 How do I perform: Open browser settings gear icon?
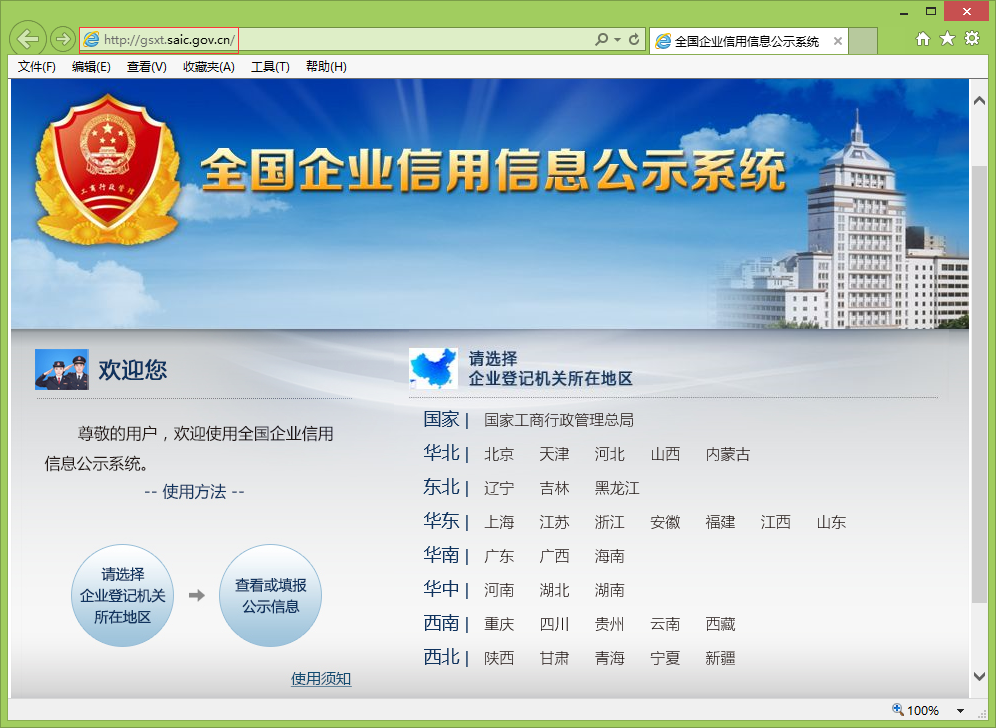point(972,39)
